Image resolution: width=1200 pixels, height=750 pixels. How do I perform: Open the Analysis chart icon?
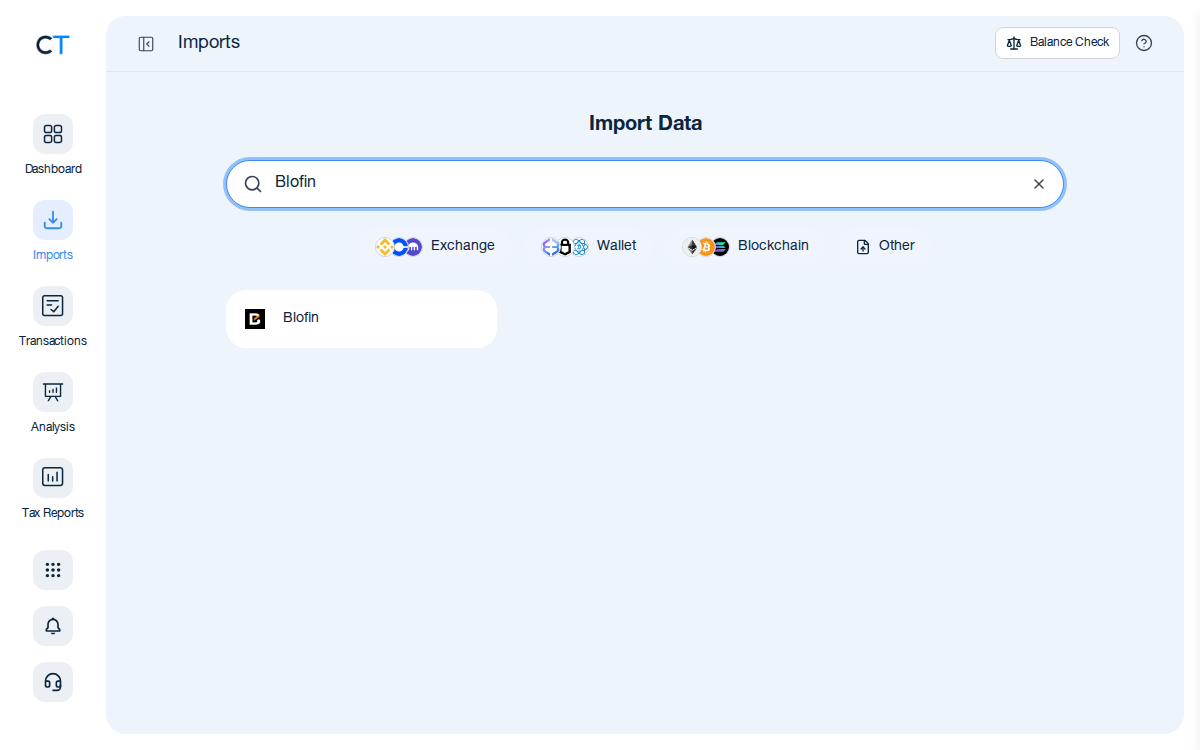(x=53, y=392)
